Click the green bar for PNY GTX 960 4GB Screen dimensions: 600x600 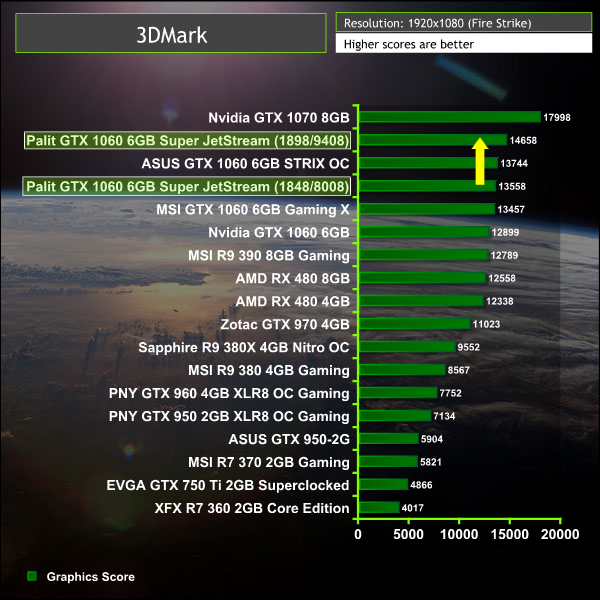398,393
